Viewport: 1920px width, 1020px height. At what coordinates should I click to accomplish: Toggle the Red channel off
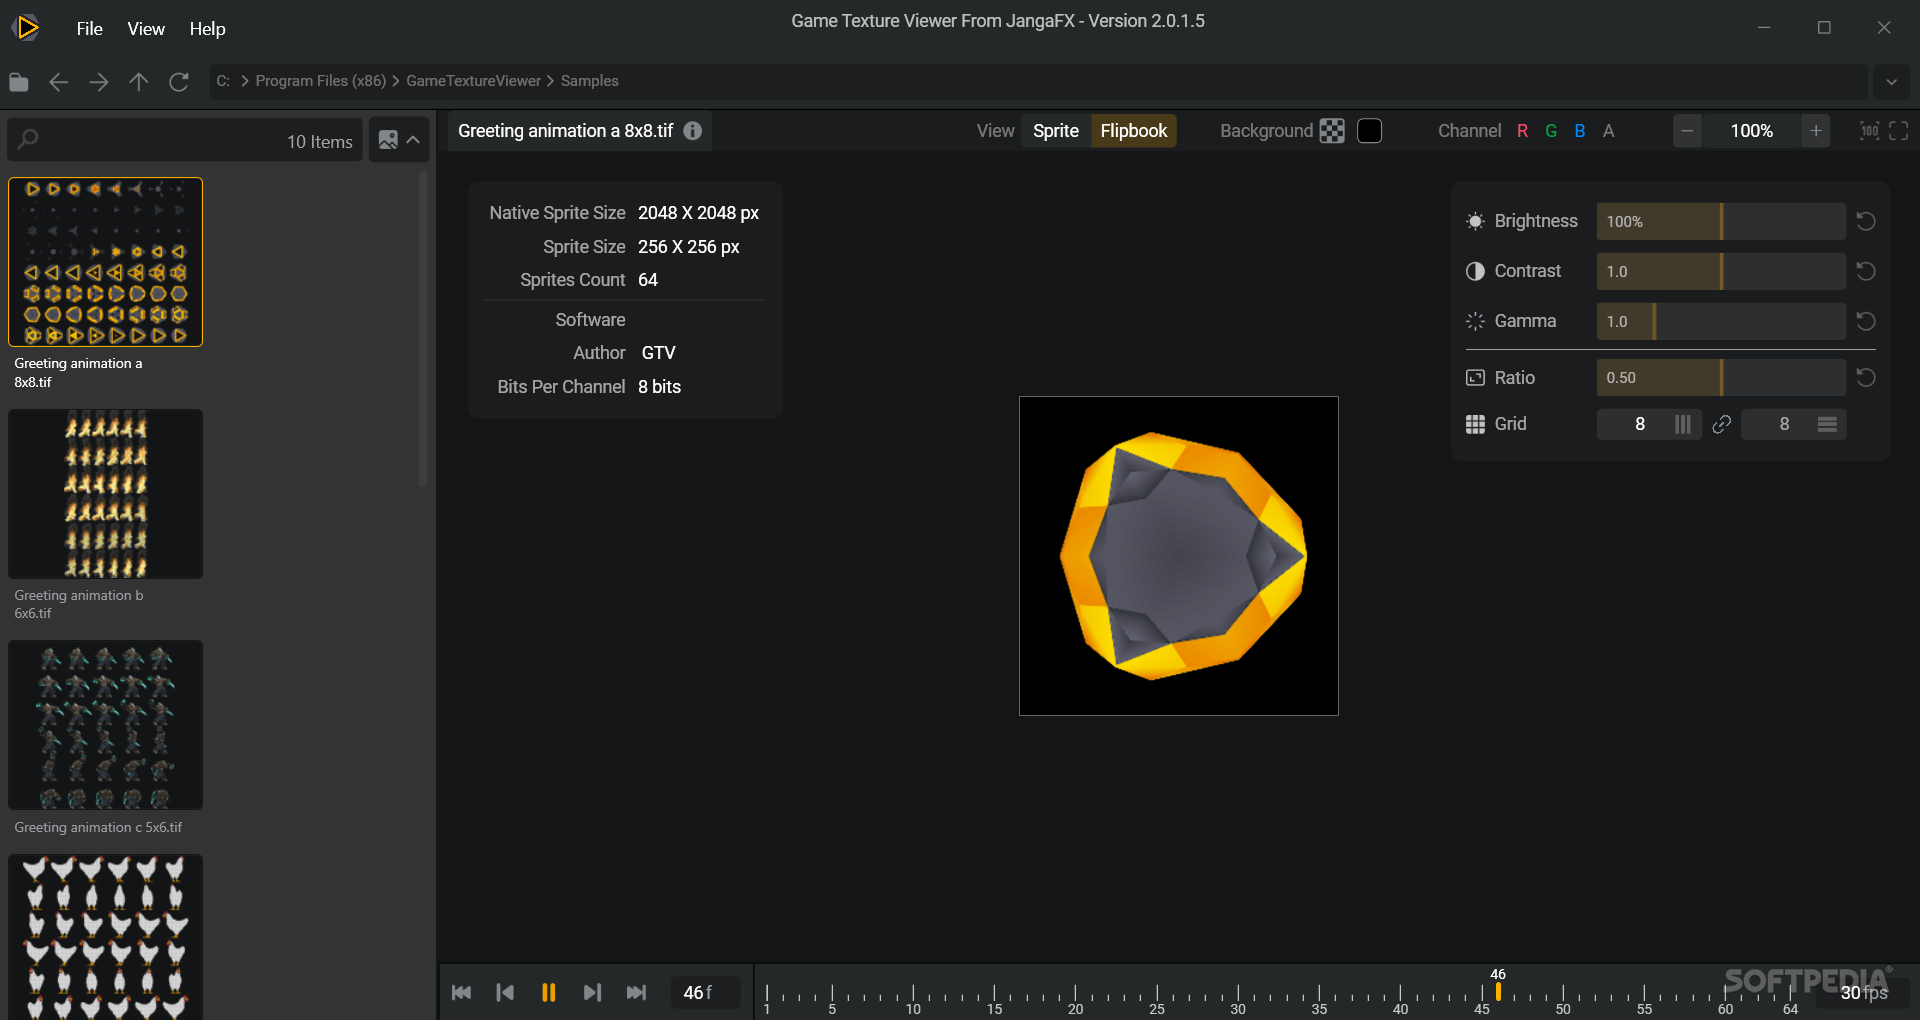pos(1522,130)
